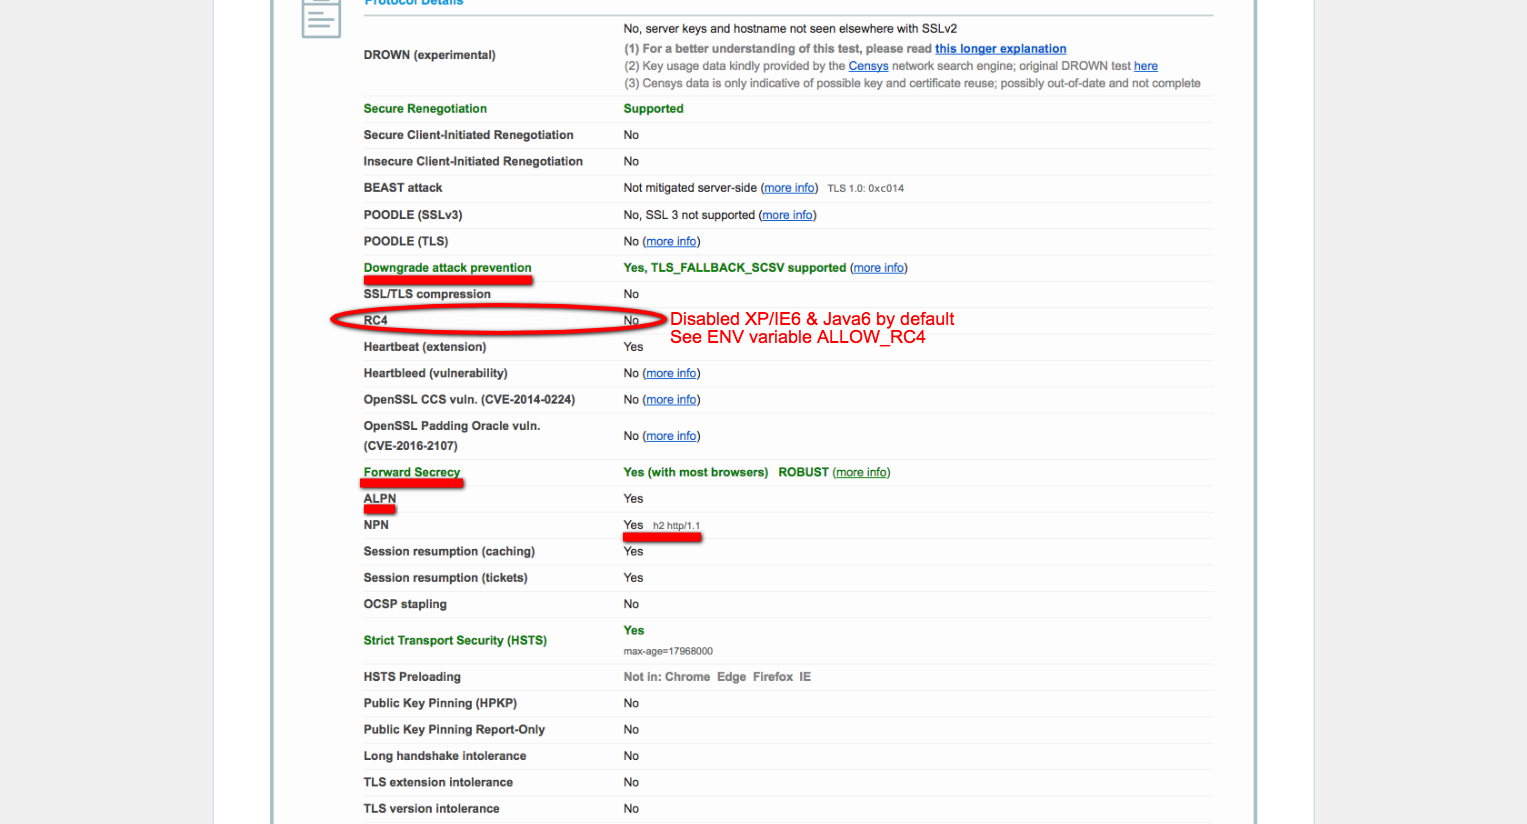Select 'Heartbeat (extension)' label
The image size is (1527, 824).
425,347
